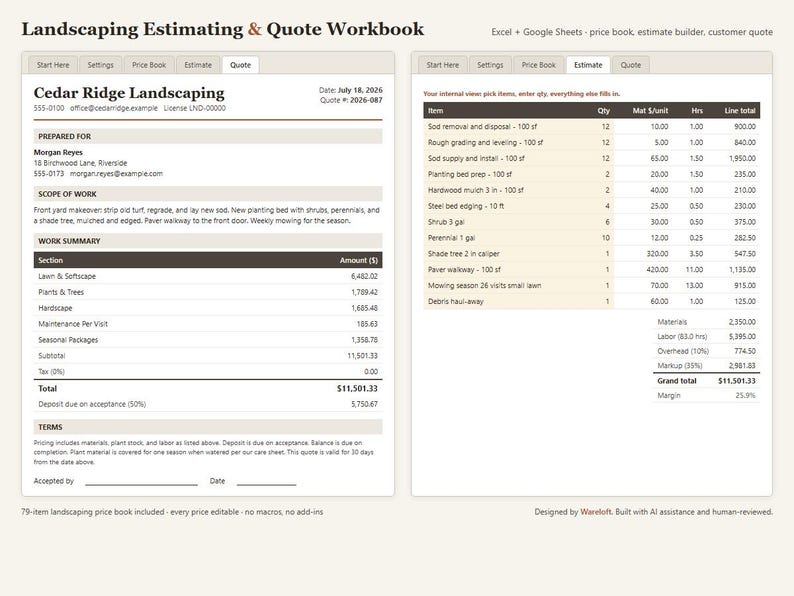The width and height of the screenshot is (794, 596).
Task: Click the Hardscape row label
Action: [55, 308]
